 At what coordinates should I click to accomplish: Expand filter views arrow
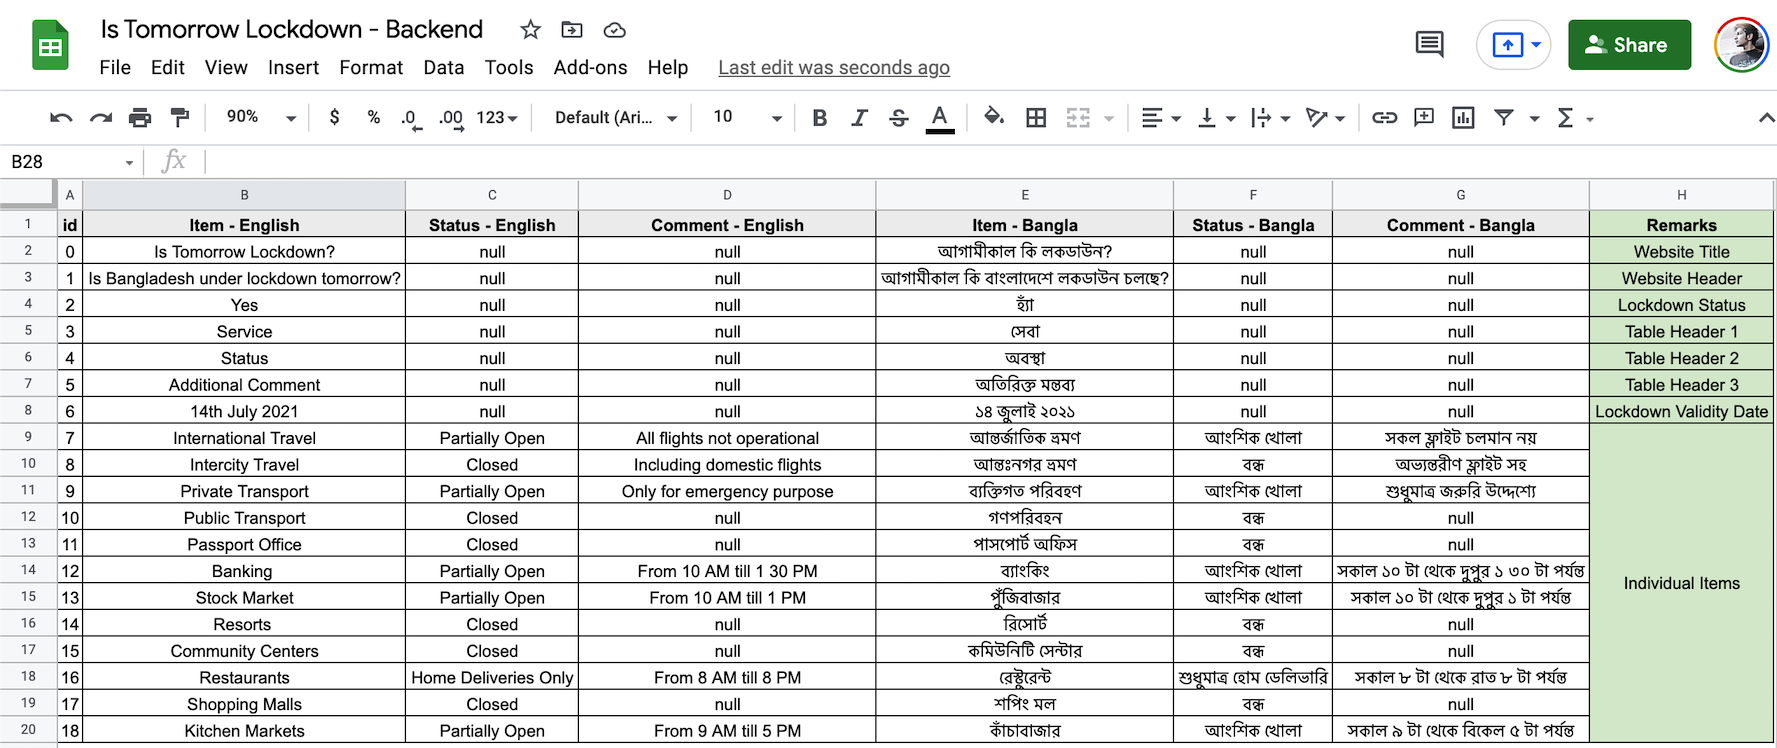click(1534, 119)
